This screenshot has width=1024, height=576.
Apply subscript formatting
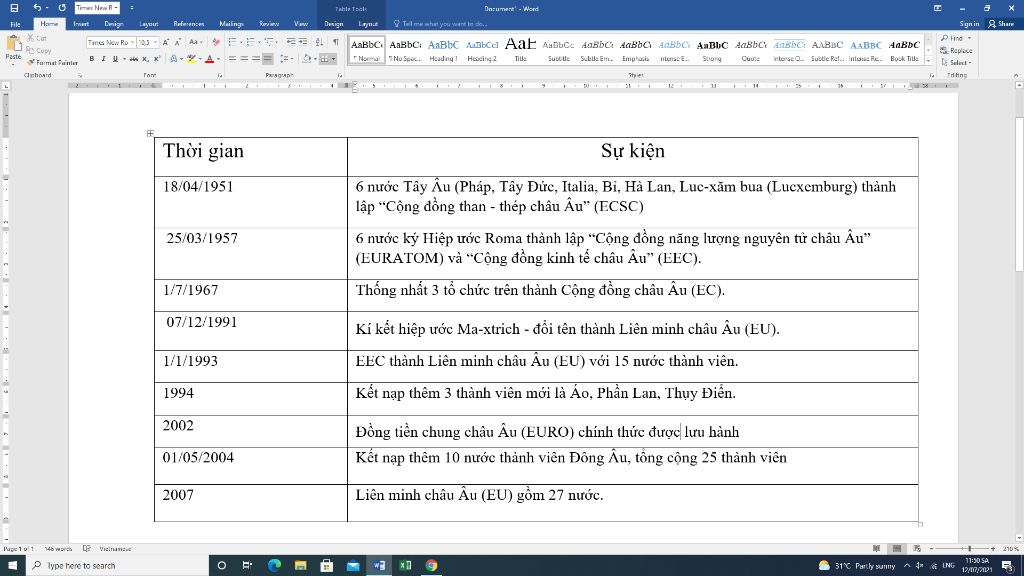coord(145,59)
